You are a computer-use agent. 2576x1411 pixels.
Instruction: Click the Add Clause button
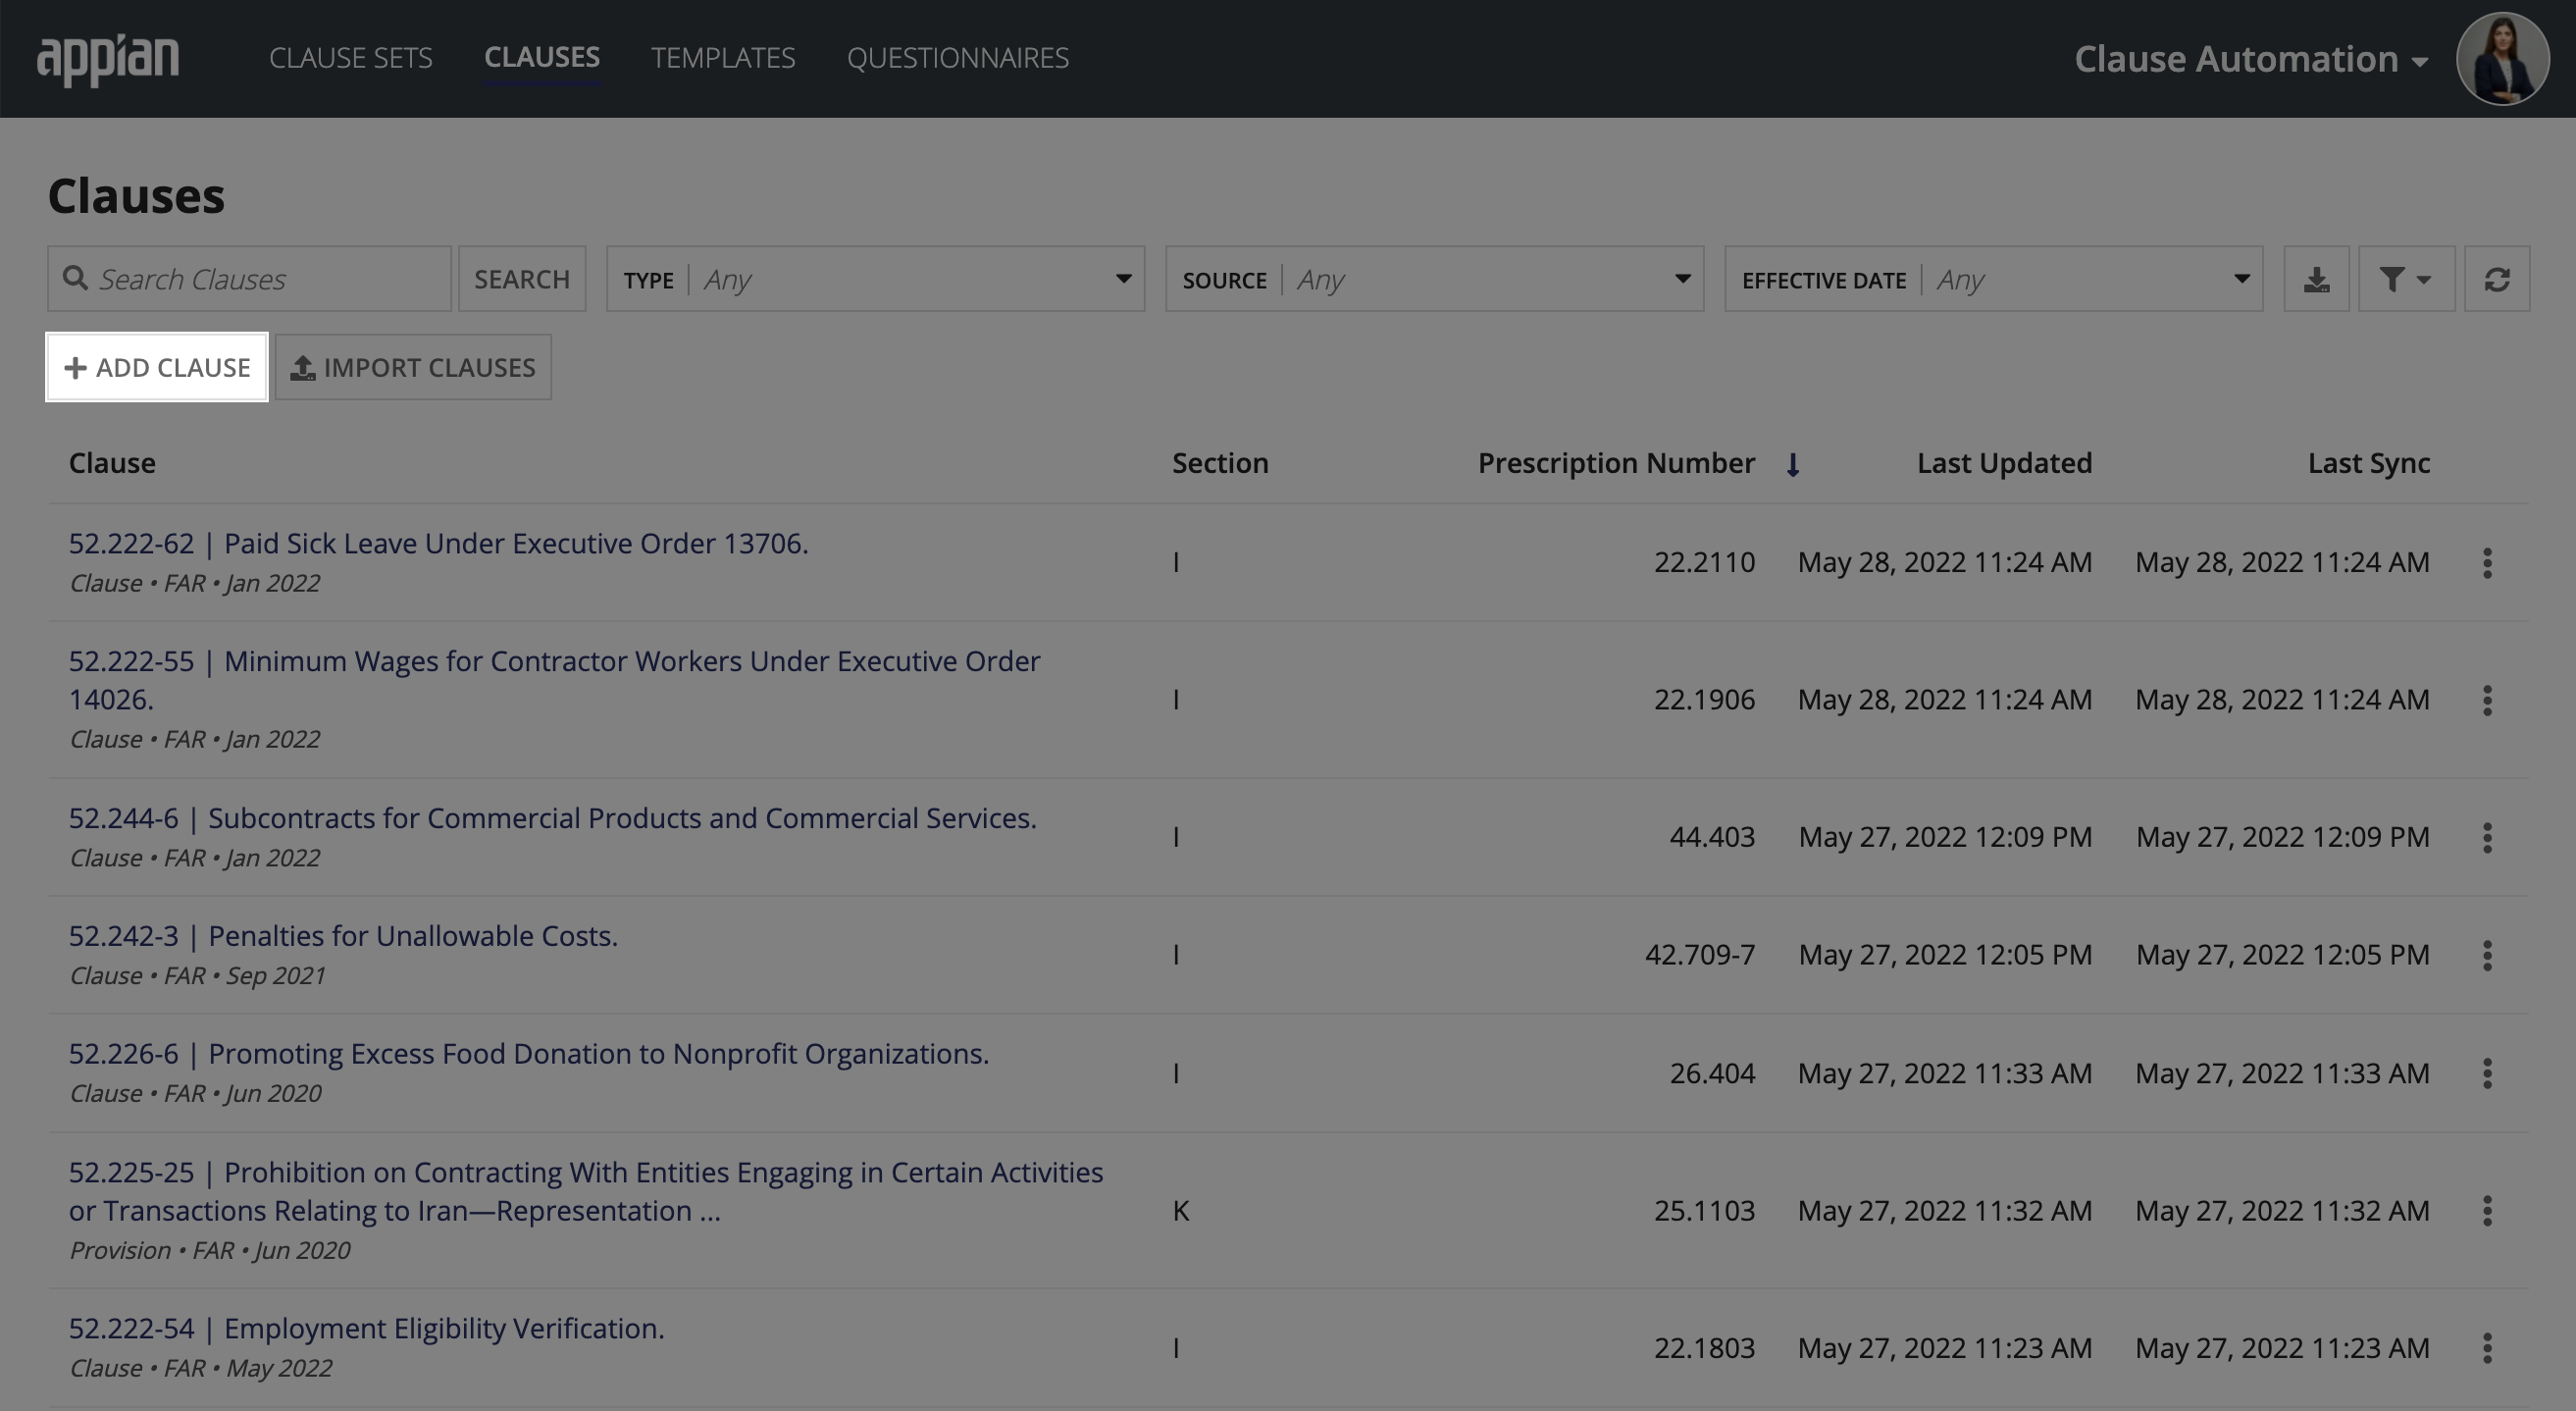(157, 367)
